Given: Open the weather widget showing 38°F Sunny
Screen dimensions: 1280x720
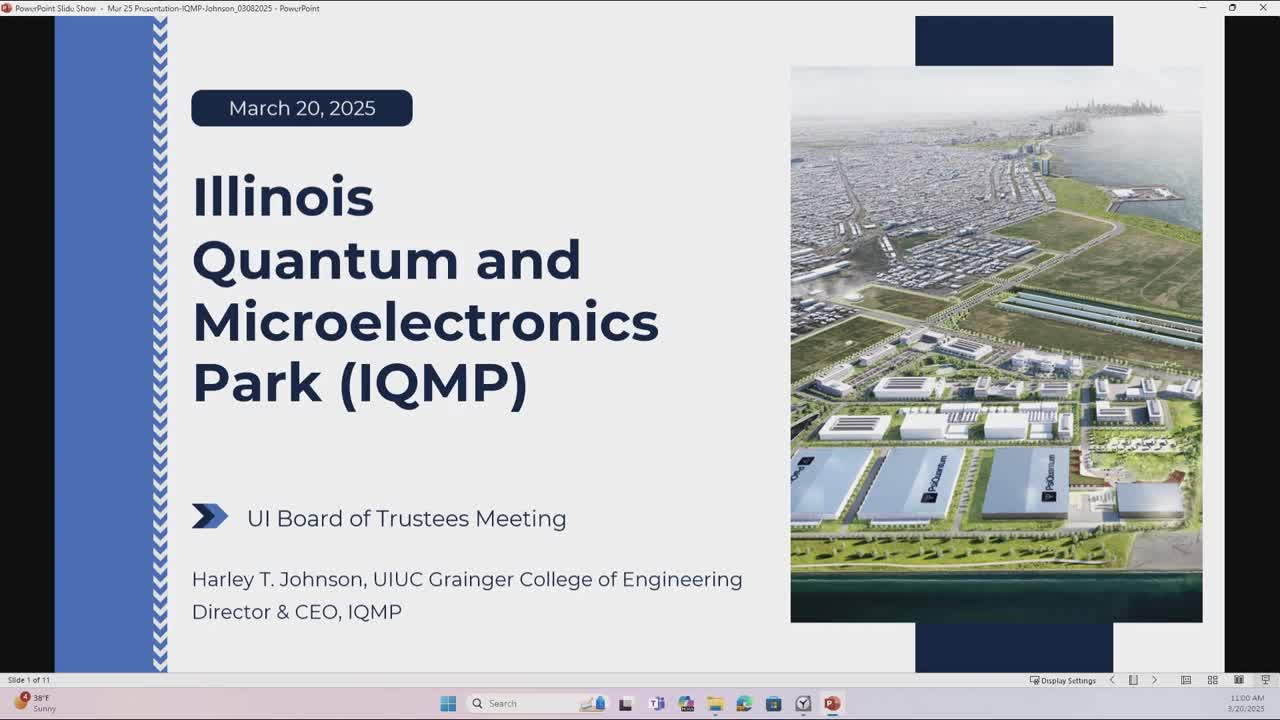Looking at the screenshot, I should [35, 703].
